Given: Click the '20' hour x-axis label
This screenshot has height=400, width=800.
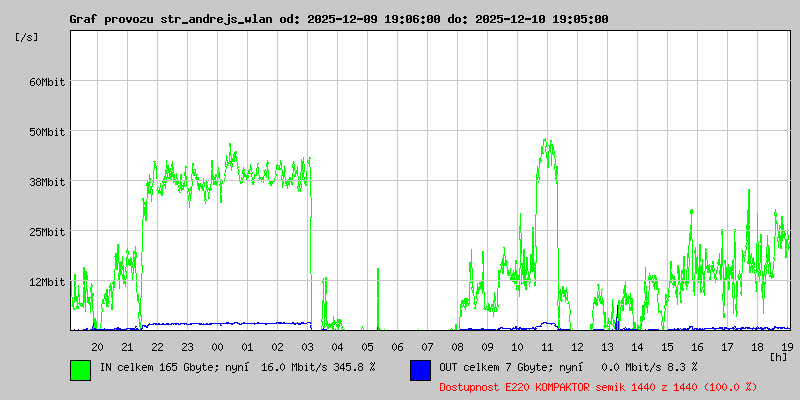Looking at the screenshot, I should pyautogui.click(x=97, y=347).
